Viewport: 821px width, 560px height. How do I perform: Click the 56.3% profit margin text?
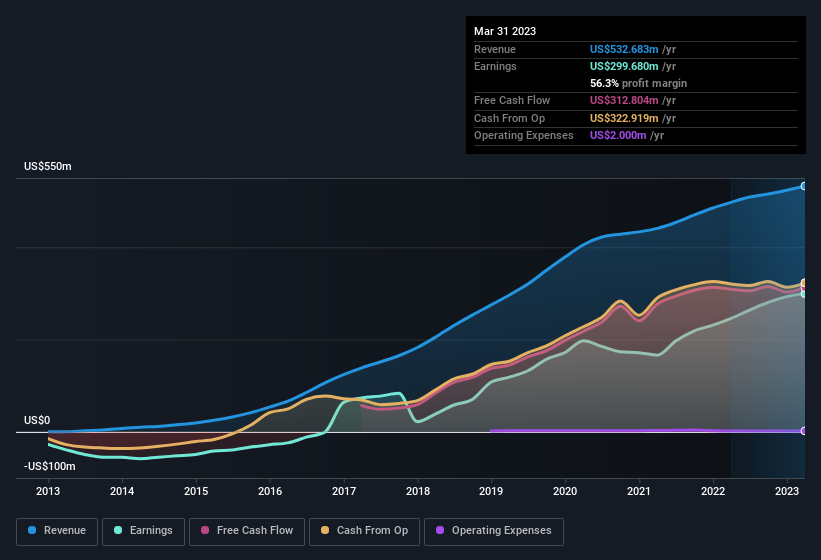click(x=638, y=83)
